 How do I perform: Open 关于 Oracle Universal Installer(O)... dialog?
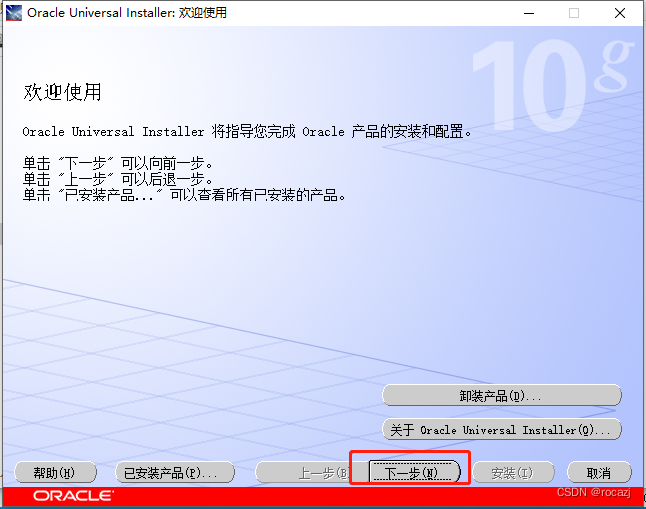point(502,429)
